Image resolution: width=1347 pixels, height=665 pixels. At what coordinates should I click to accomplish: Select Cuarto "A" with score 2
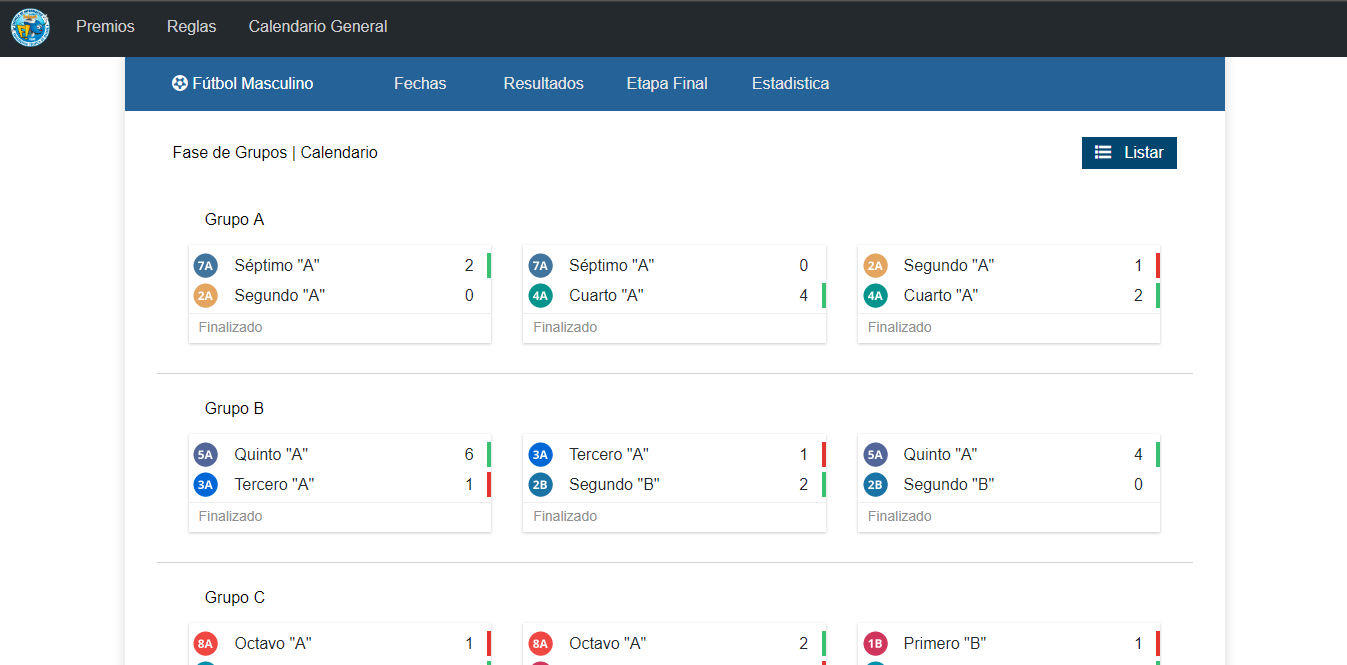[x=941, y=296]
